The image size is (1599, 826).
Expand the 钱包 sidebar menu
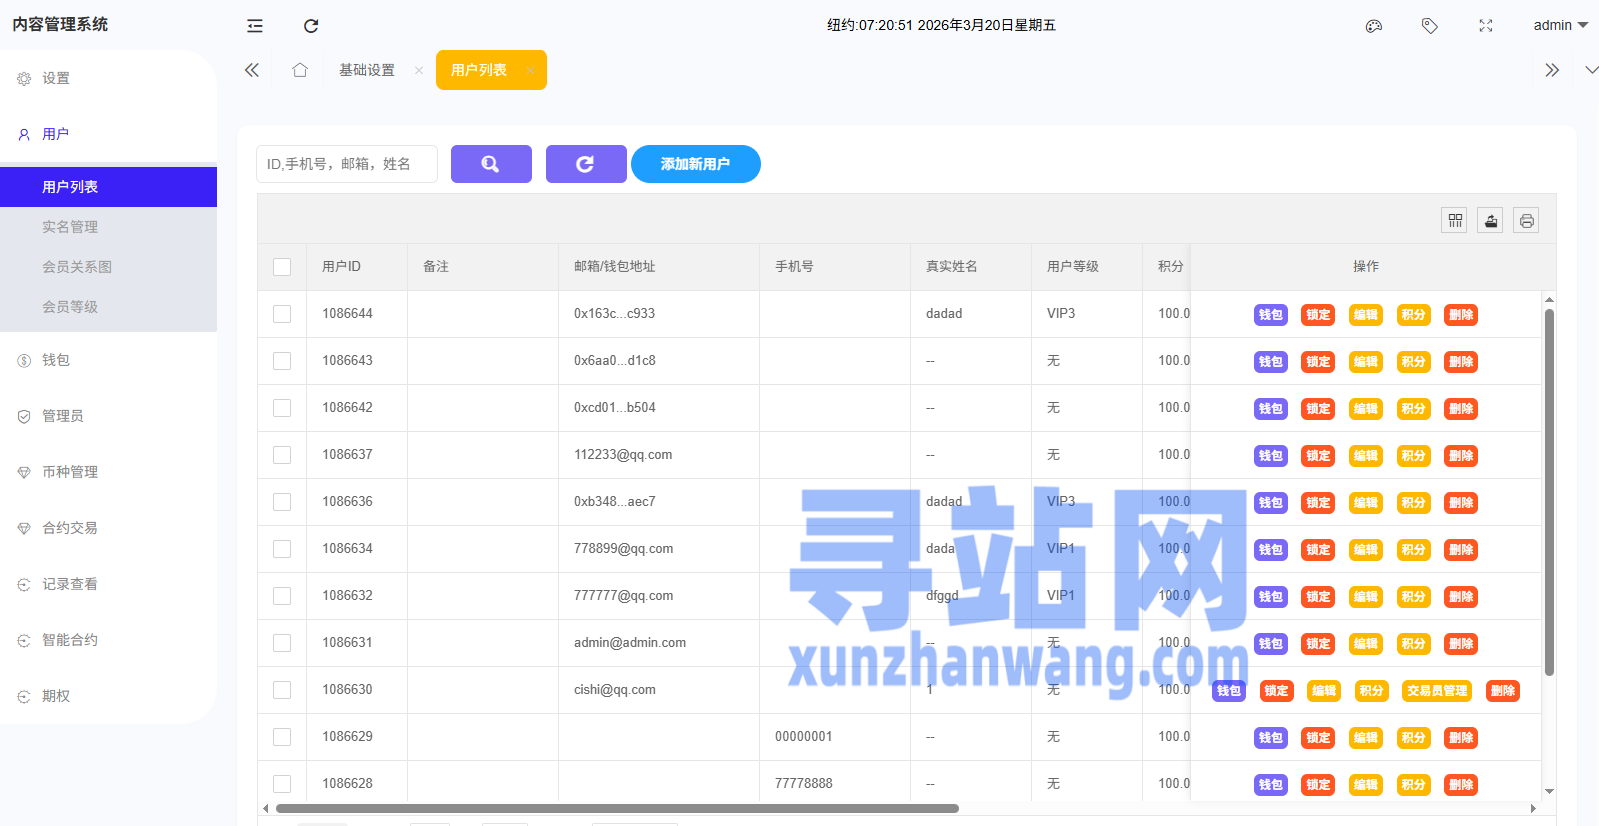coord(56,360)
